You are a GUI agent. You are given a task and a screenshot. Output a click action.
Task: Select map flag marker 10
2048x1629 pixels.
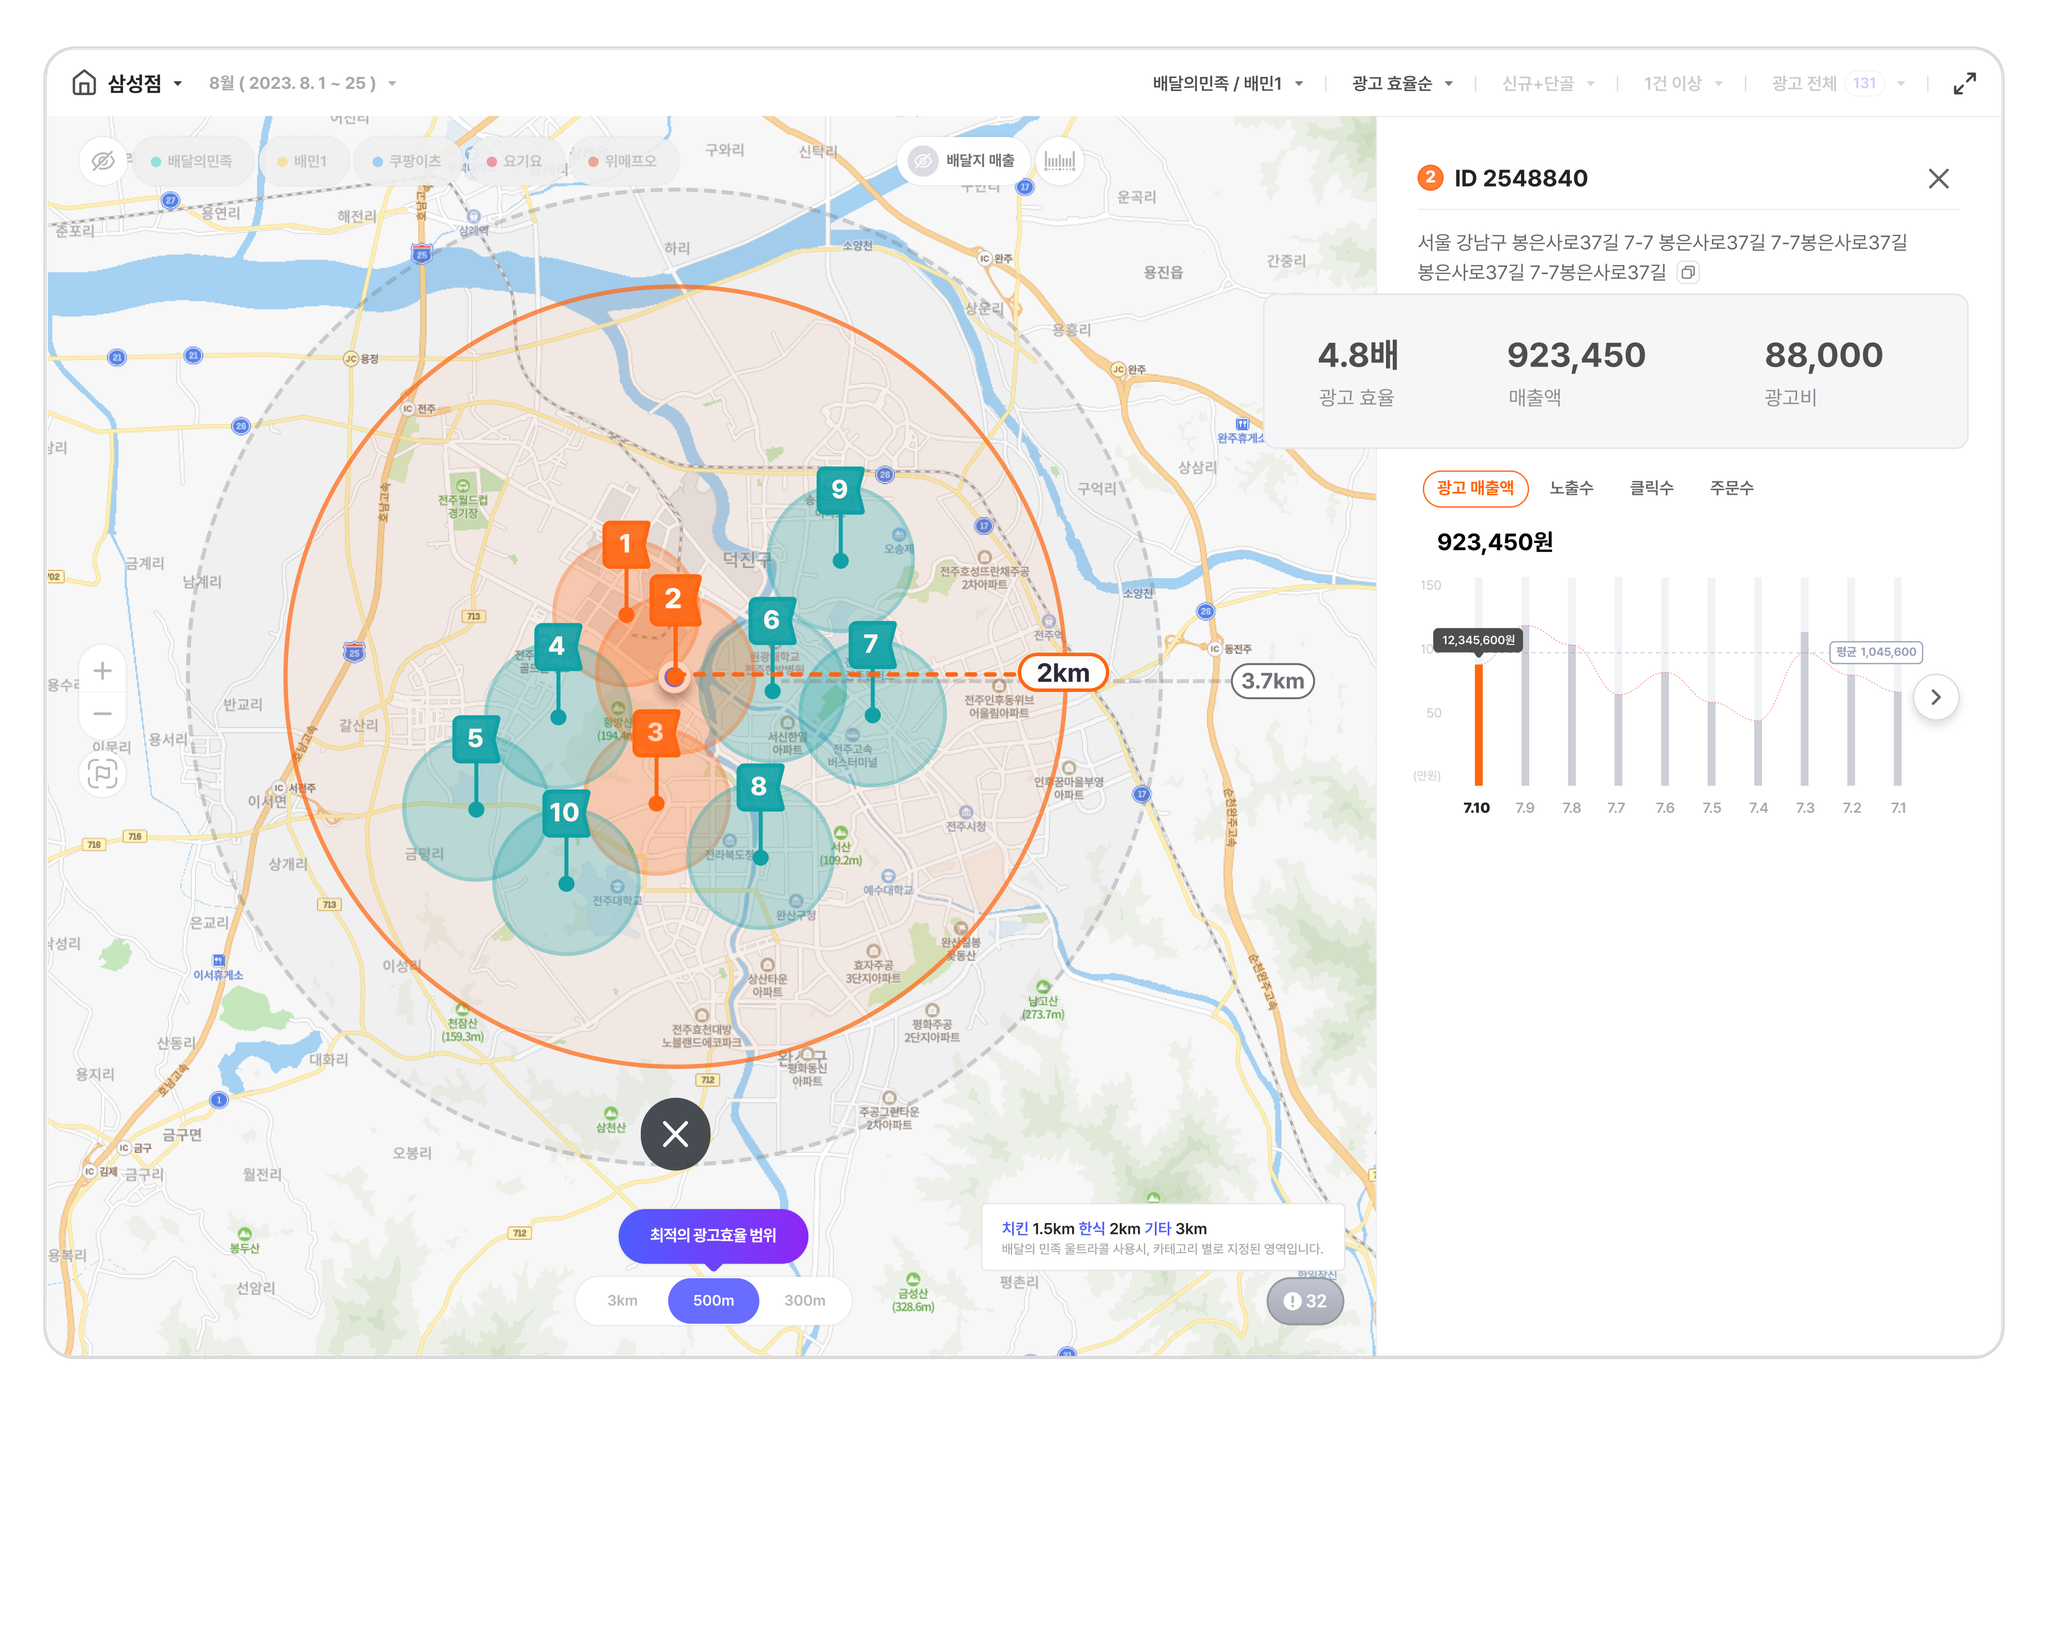[565, 813]
